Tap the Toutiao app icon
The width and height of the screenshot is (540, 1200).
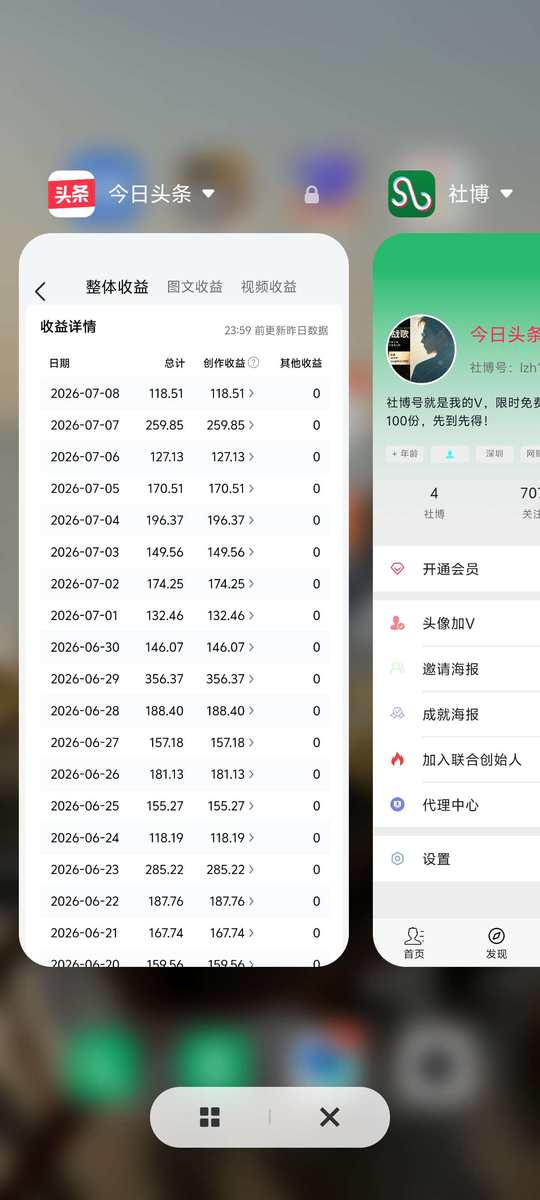(x=71, y=194)
